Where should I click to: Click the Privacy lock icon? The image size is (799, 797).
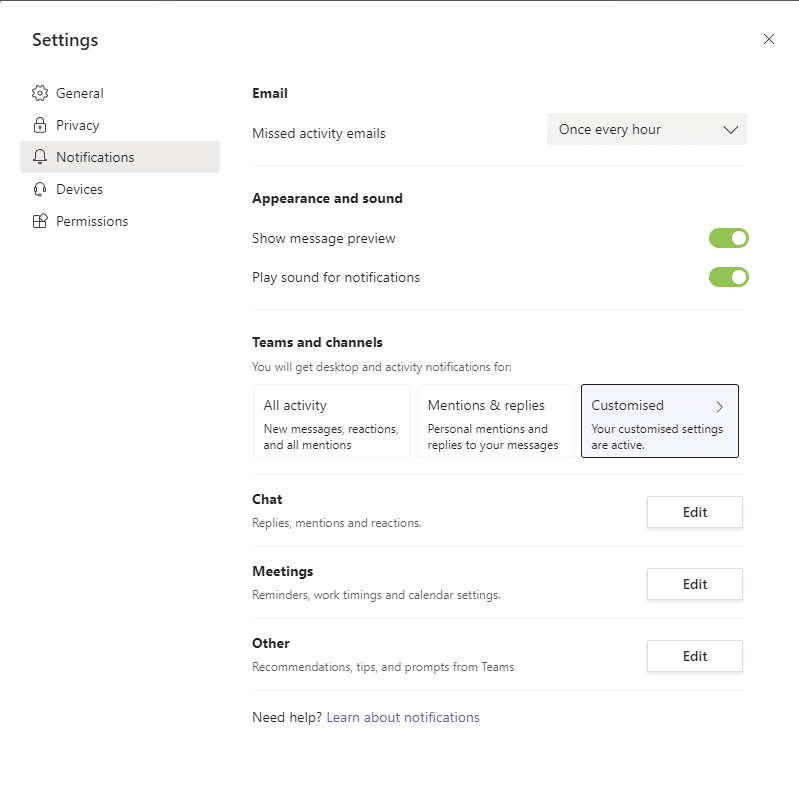[40, 125]
